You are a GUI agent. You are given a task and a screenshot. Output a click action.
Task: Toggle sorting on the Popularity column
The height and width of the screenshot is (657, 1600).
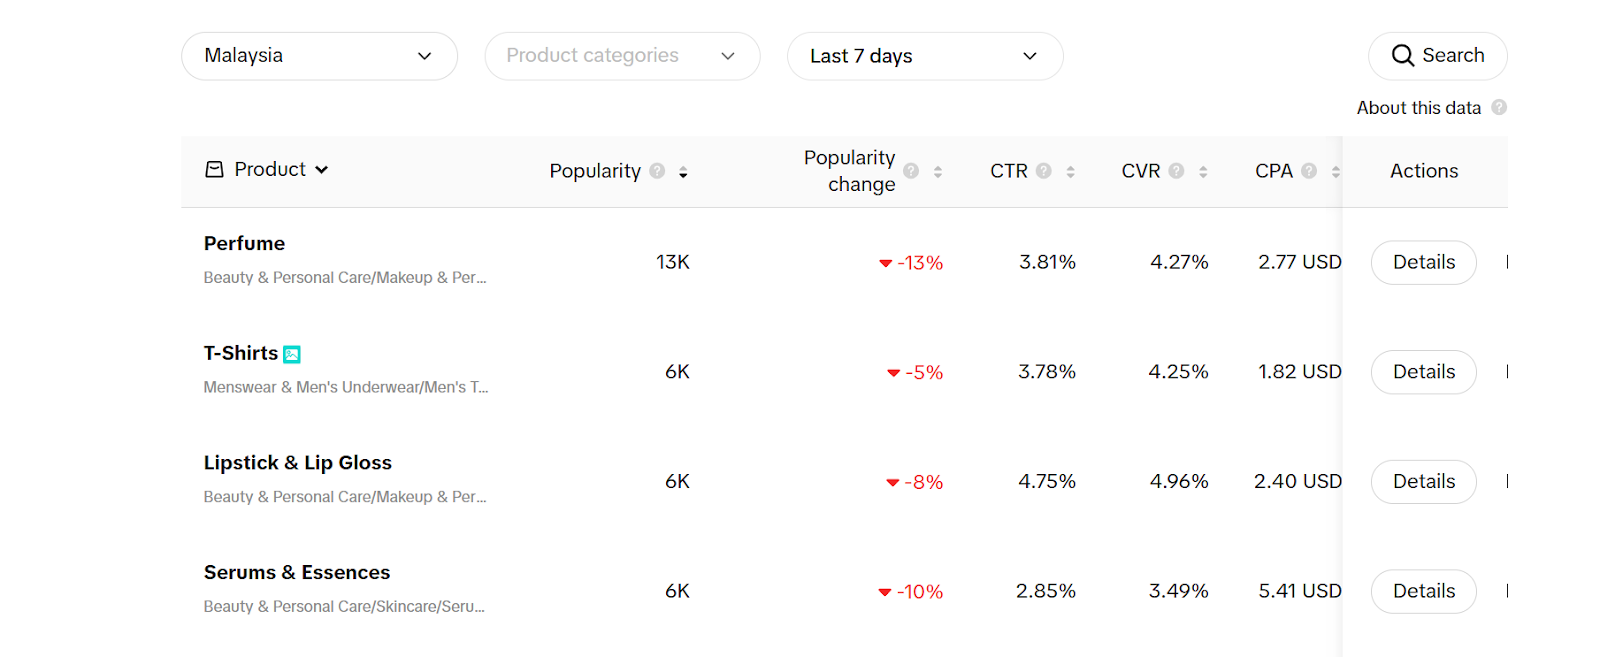(x=683, y=171)
